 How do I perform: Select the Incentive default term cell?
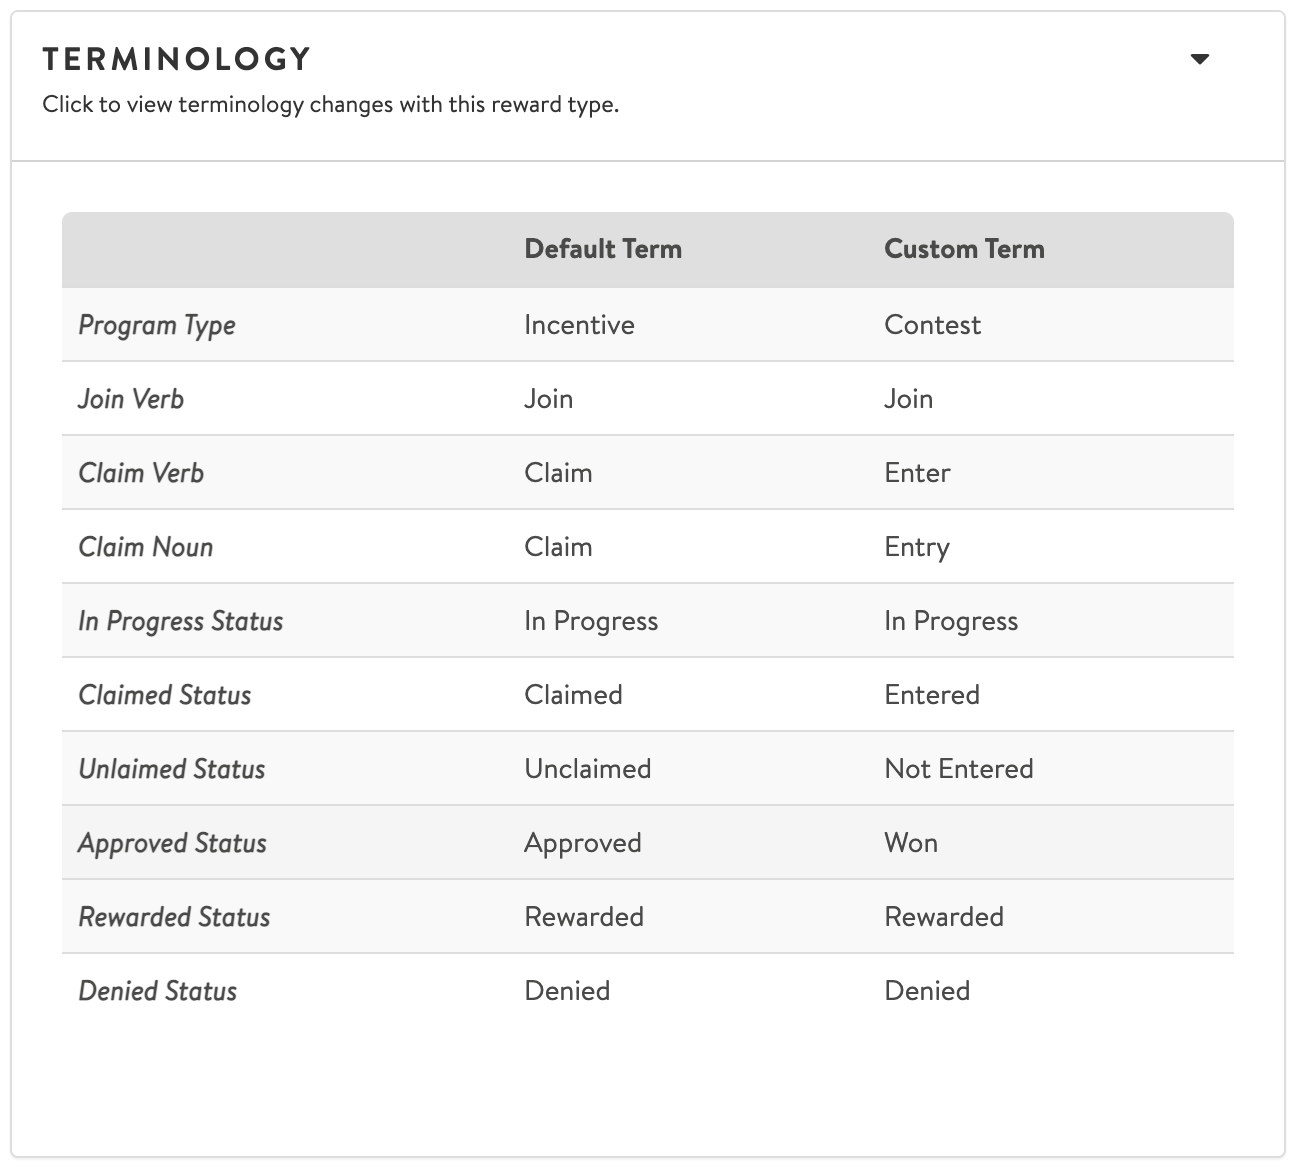580,324
